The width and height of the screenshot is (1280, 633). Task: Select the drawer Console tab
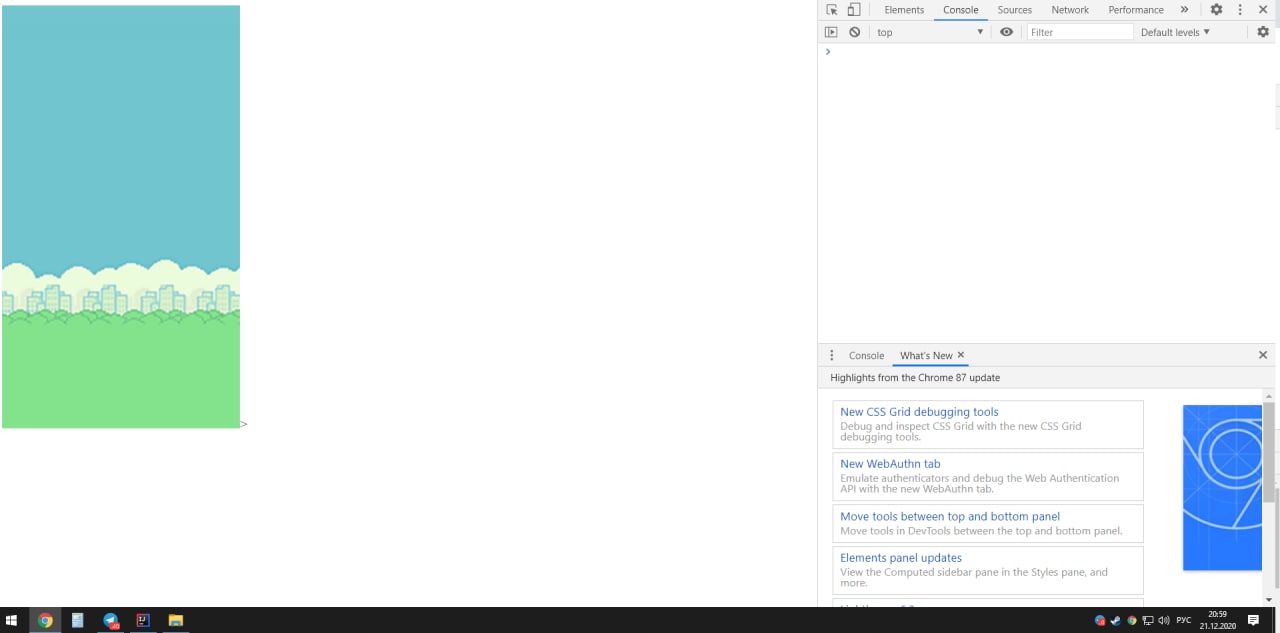coord(866,355)
